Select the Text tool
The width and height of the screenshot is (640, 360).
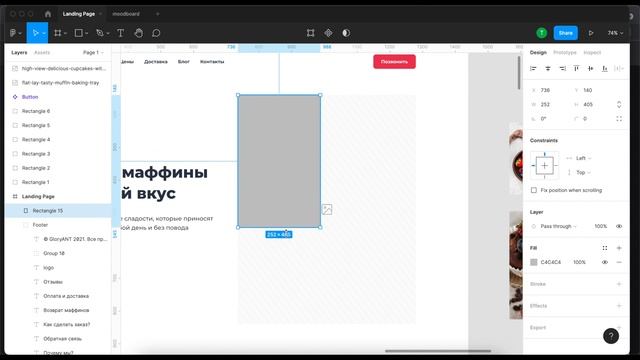click(120, 33)
